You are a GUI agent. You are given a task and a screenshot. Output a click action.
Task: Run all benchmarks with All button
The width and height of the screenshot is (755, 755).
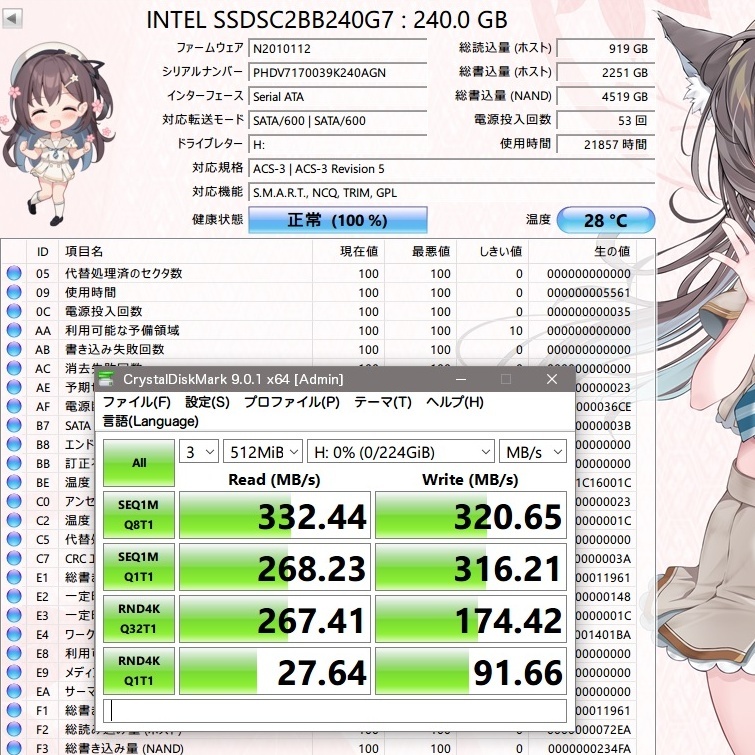139,463
